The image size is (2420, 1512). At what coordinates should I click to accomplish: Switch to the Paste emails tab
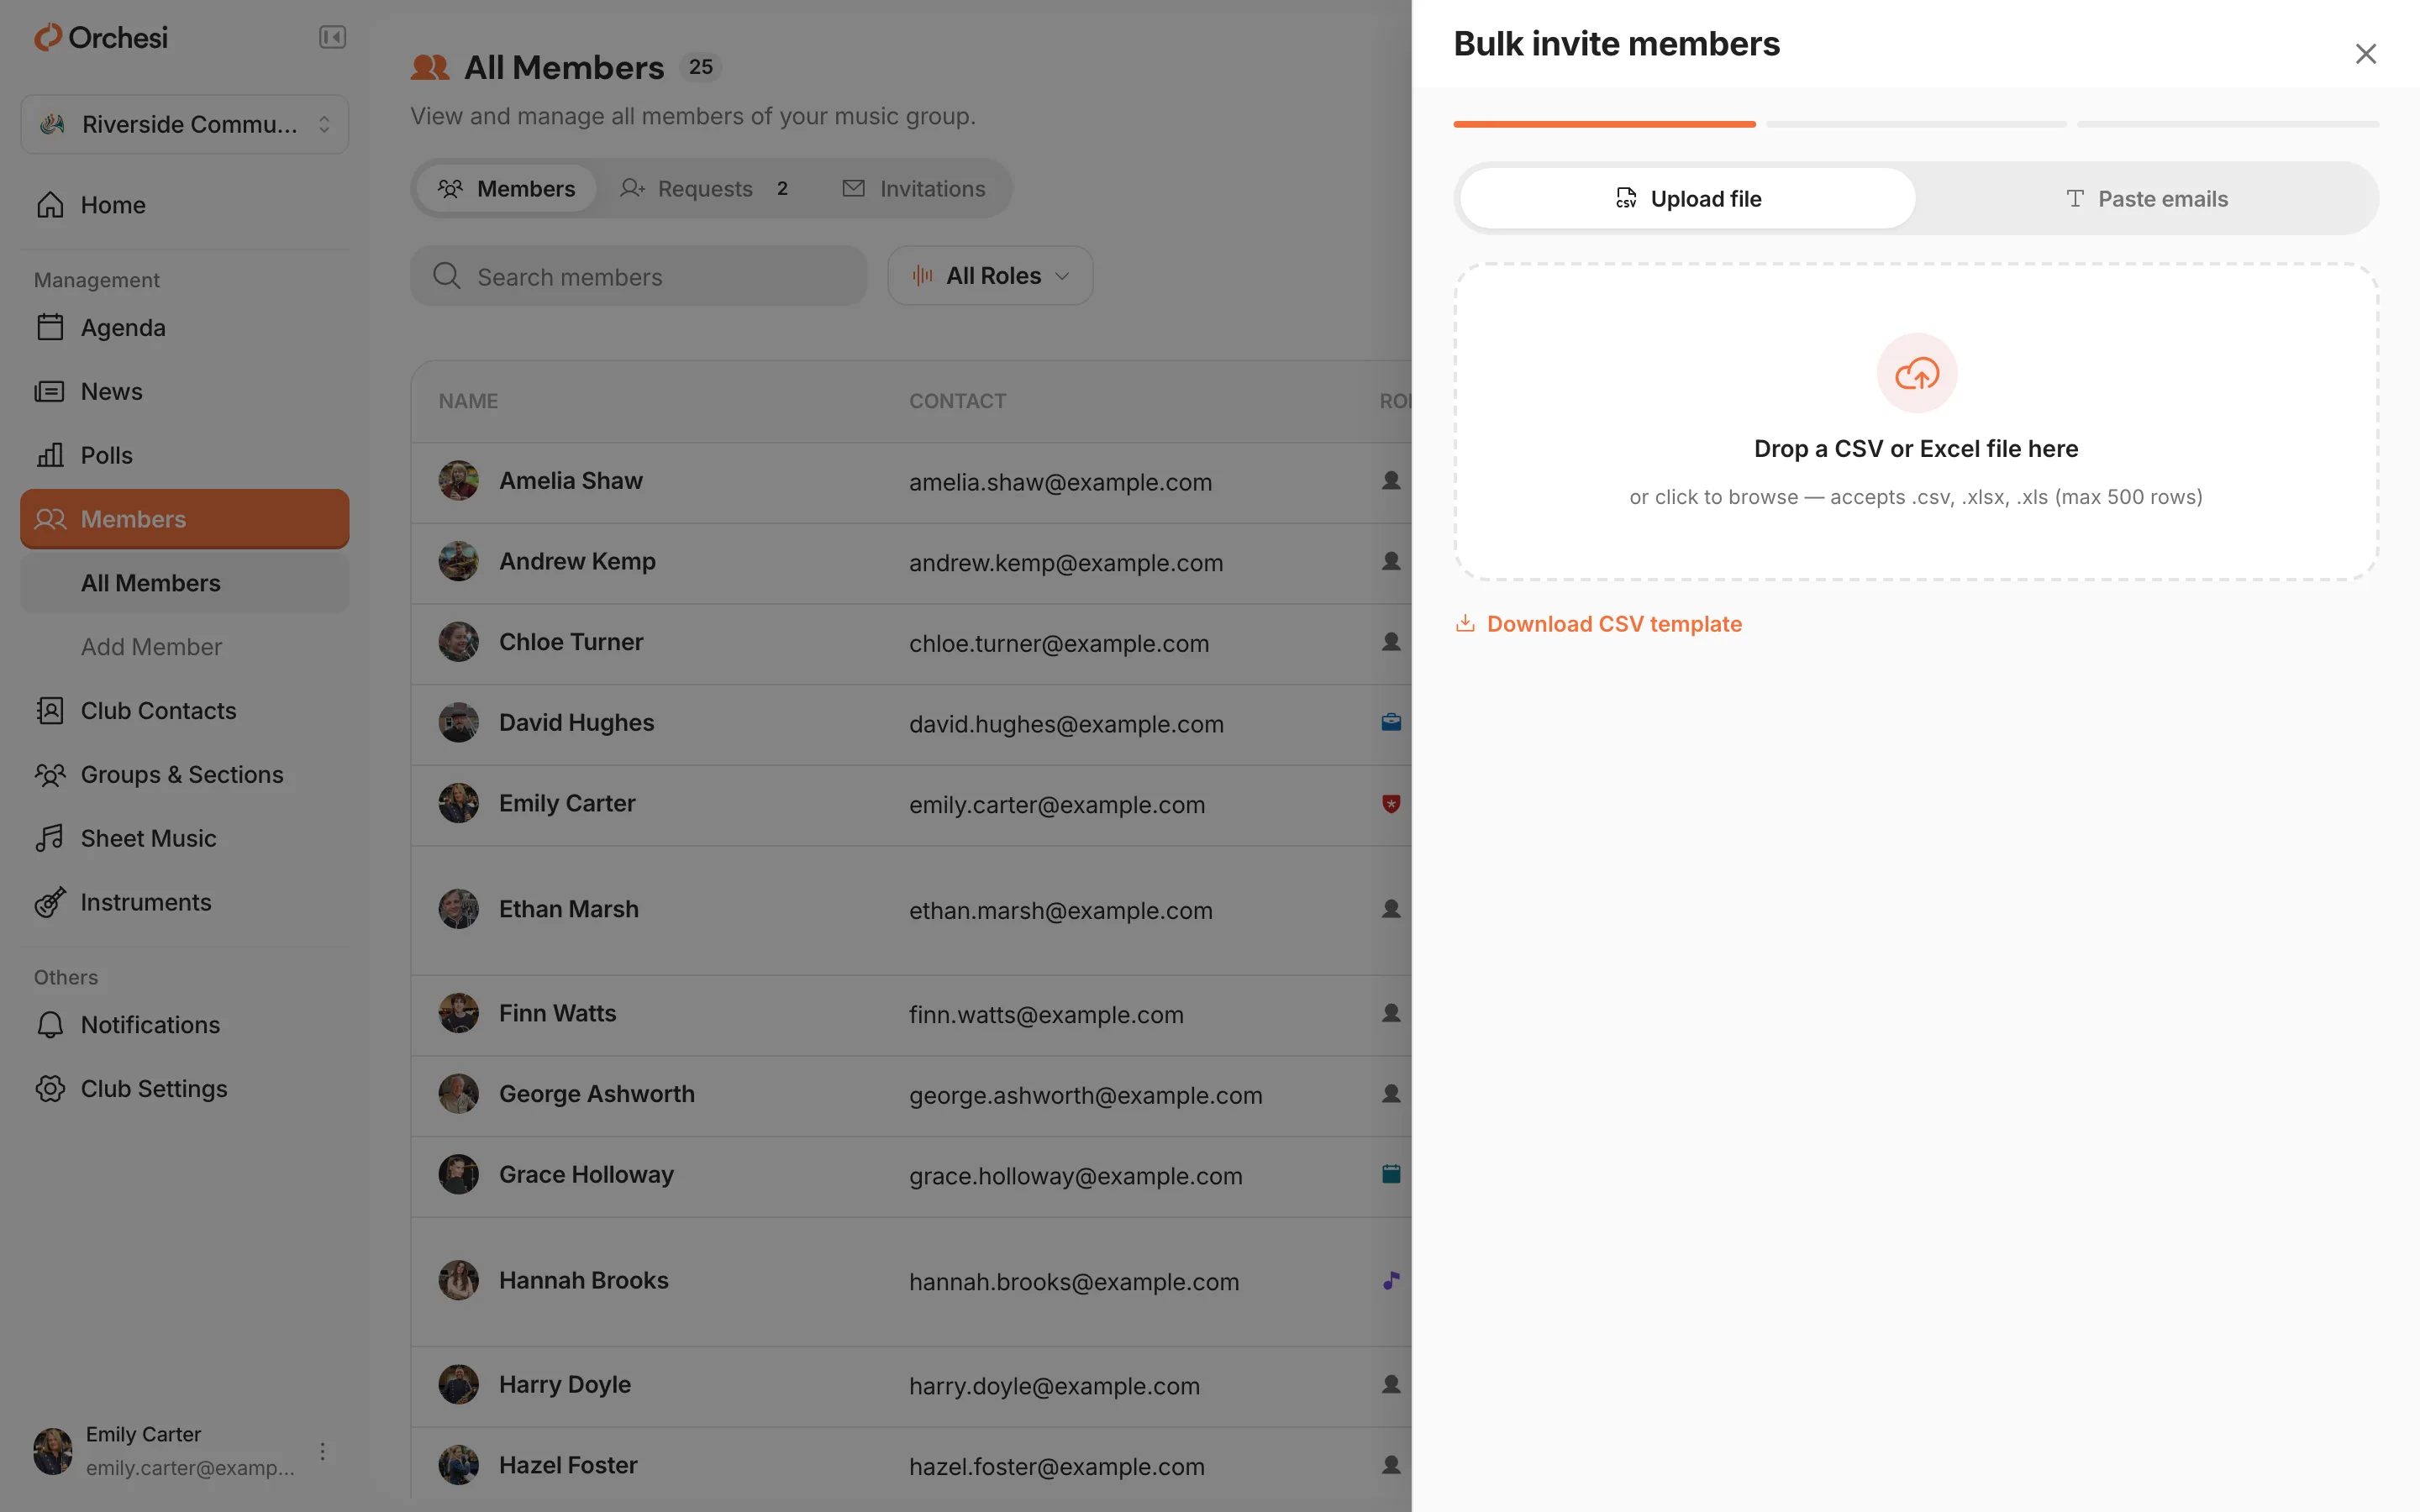[2146, 199]
